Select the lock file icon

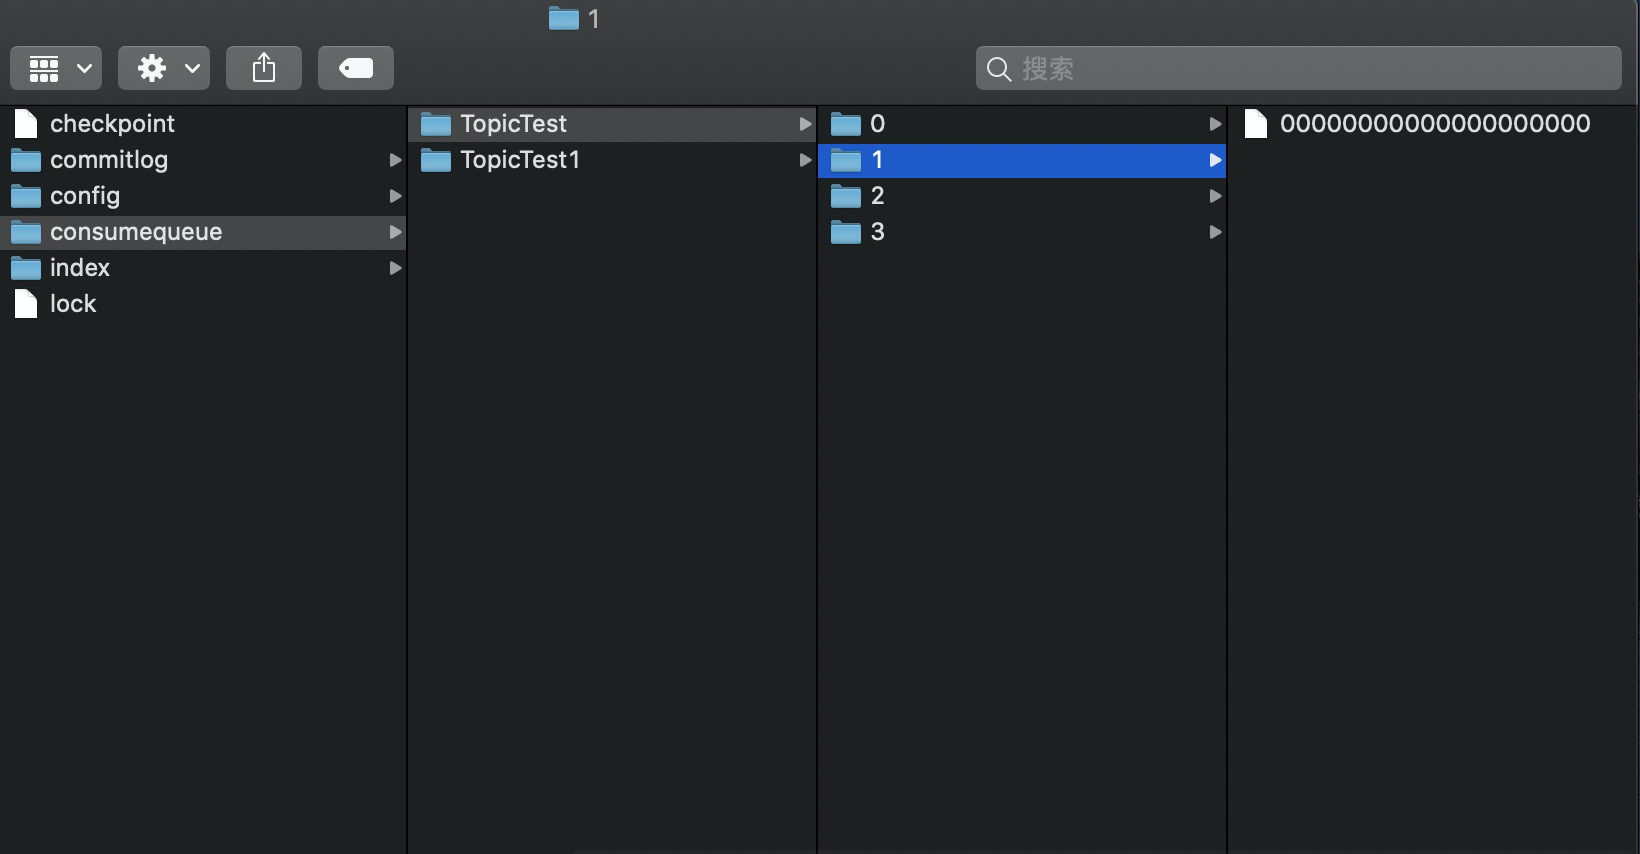coord(26,304)
